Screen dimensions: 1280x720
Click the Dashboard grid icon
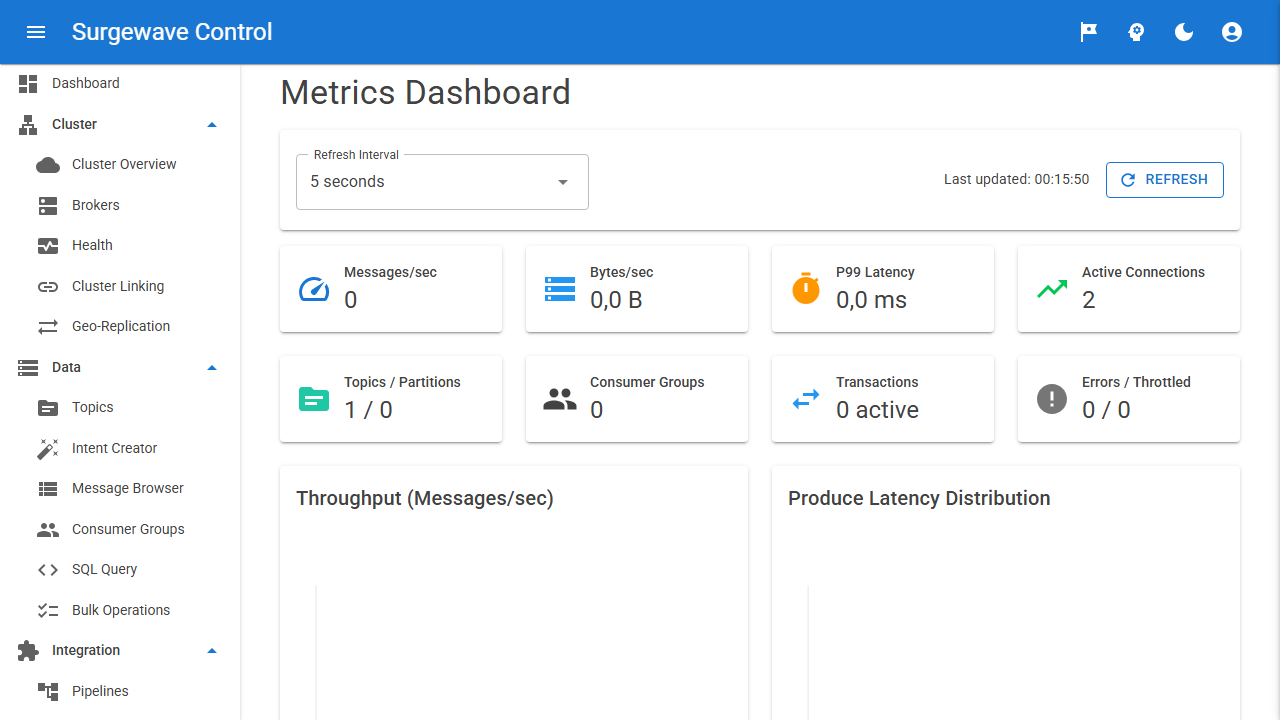[28, 84]
